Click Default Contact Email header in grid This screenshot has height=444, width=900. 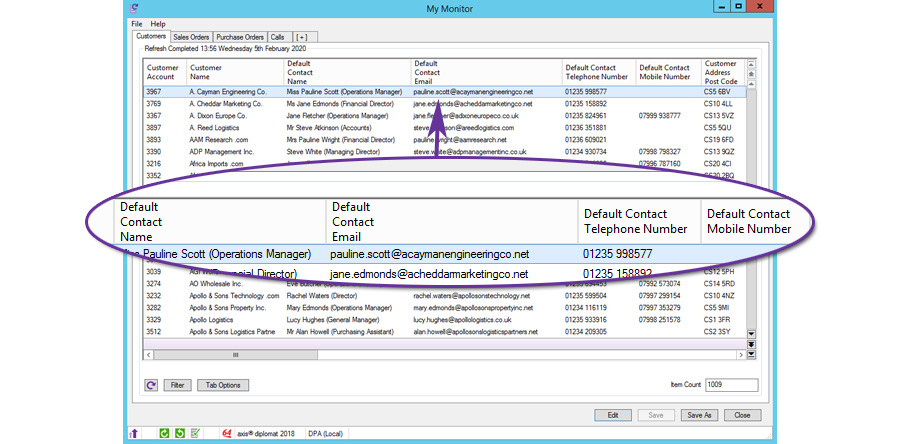point(488,72)
